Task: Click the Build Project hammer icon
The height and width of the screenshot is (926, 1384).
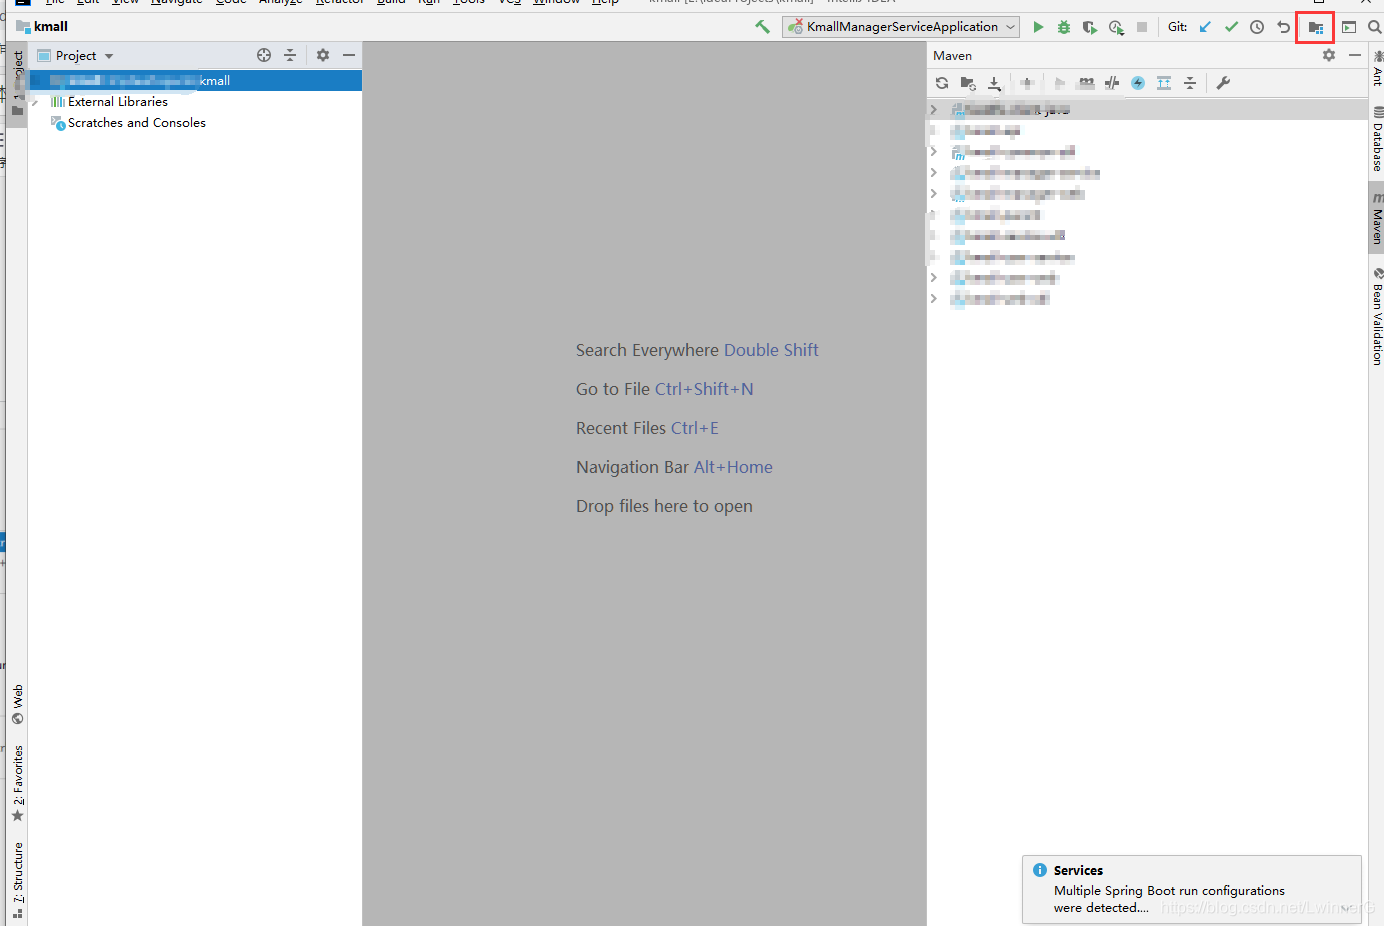Action: click(763, 27)
